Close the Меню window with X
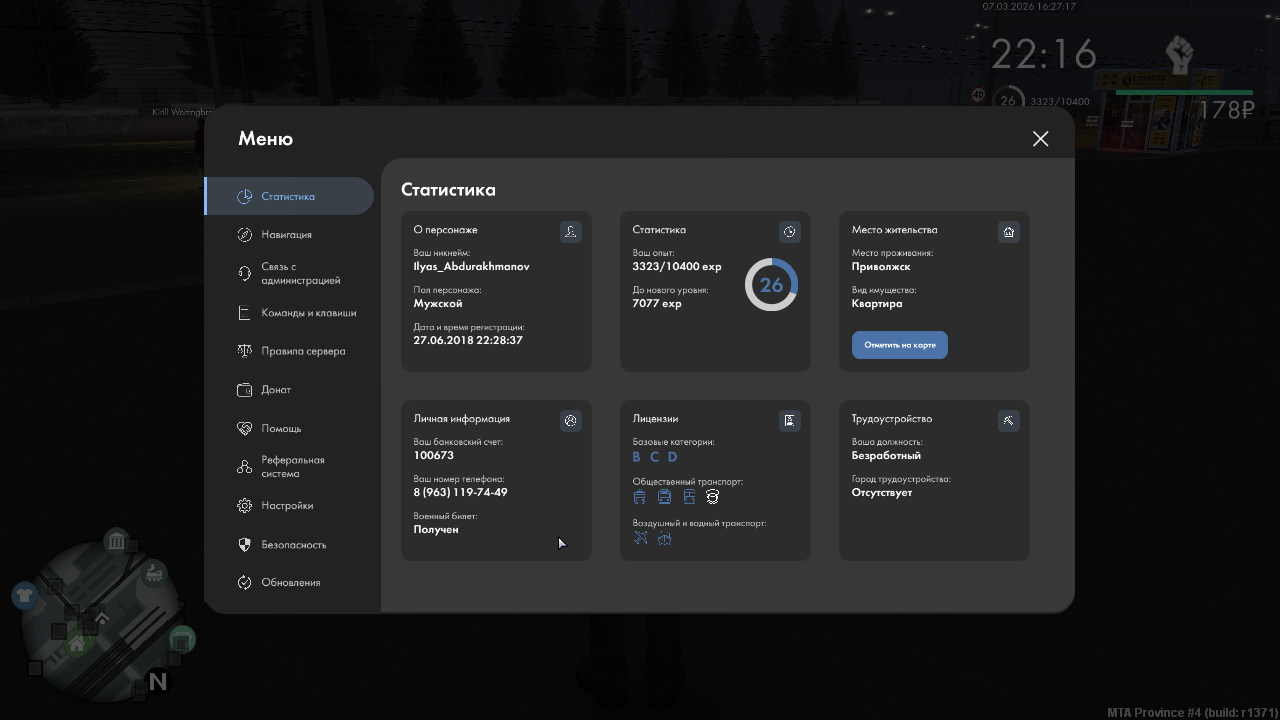Image resolution: width=1280 pixels, height=720 pixels. [1040, 139]
